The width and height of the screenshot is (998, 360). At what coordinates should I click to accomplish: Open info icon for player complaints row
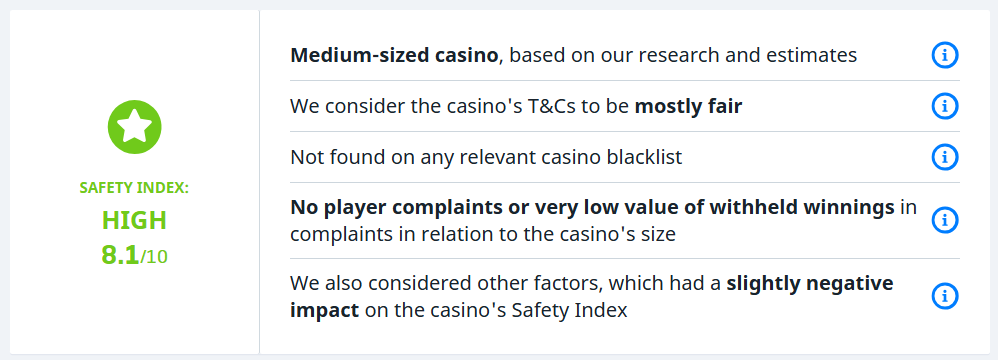(945, 221)
